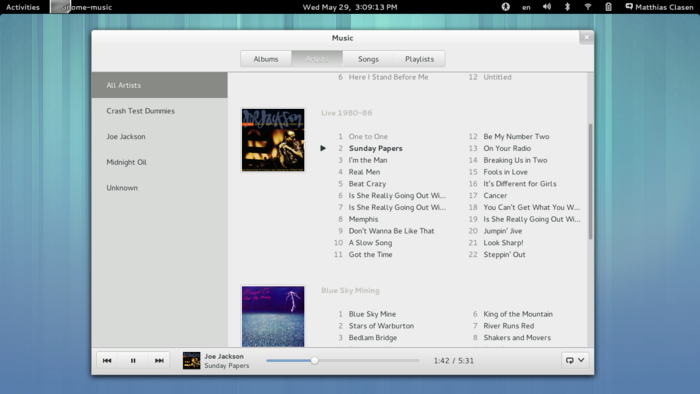Open Matthias Clasen user menu
This screenshot has height=394, width=700.
[659, 7]
